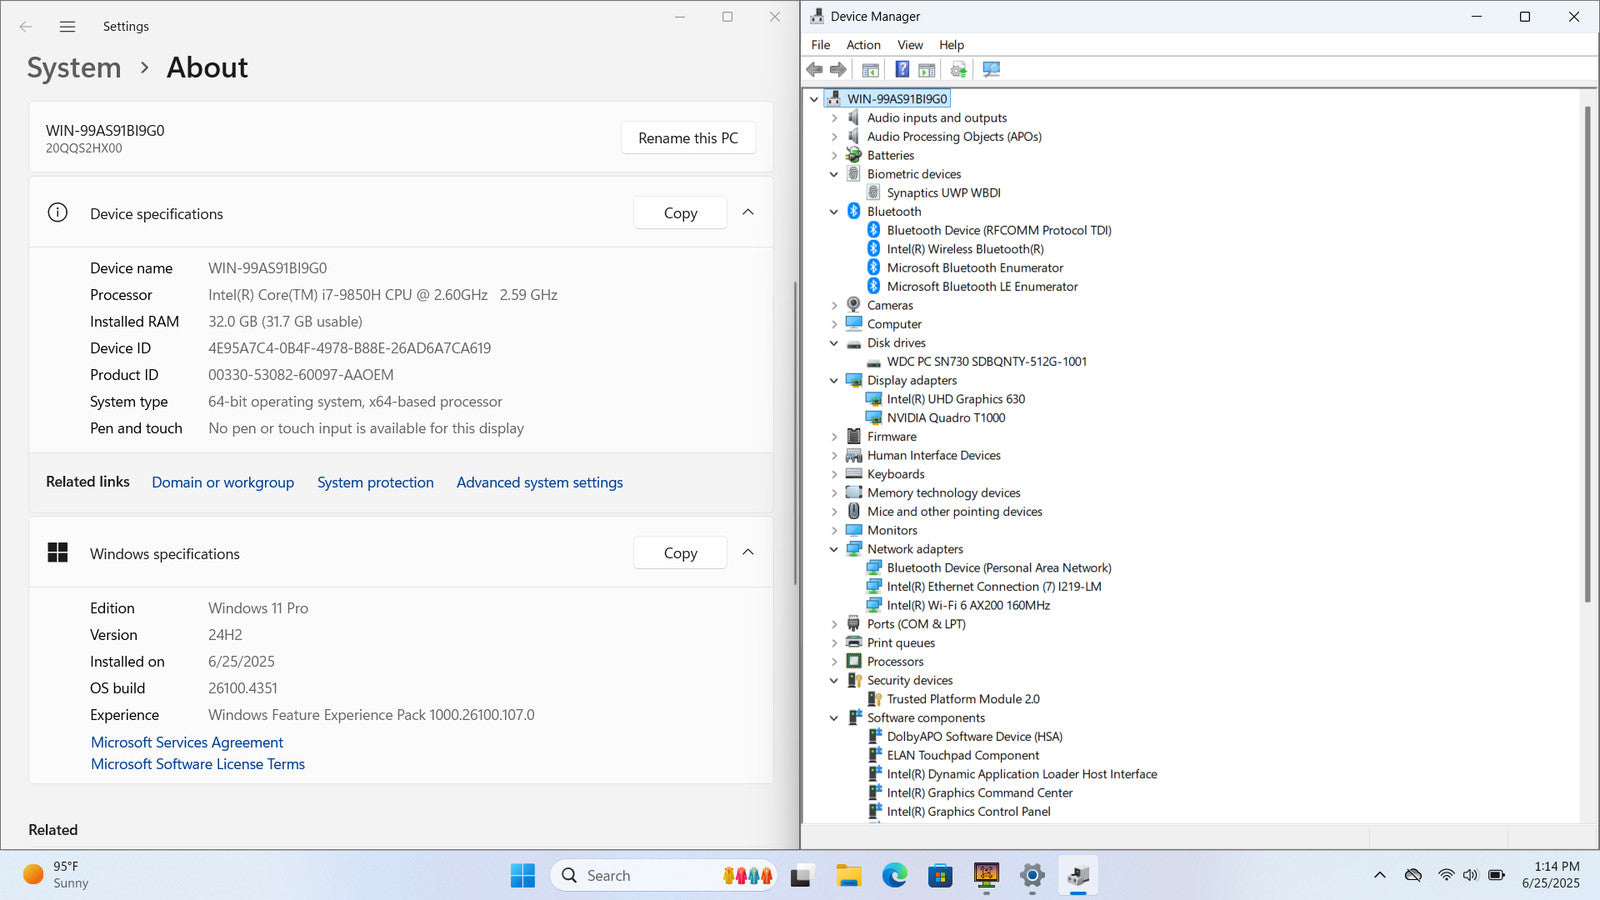Viewport: 1600px width, 900px height.
Task: Collapse the Bluetooth category
Action: click(x=834, y=212)
